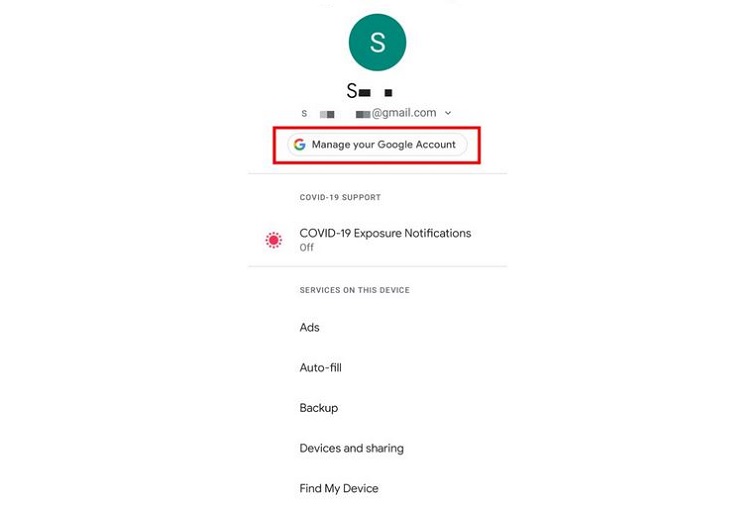750x507 pixels.
Task: Open the Backup settings
Action: [x=319, y=408]
